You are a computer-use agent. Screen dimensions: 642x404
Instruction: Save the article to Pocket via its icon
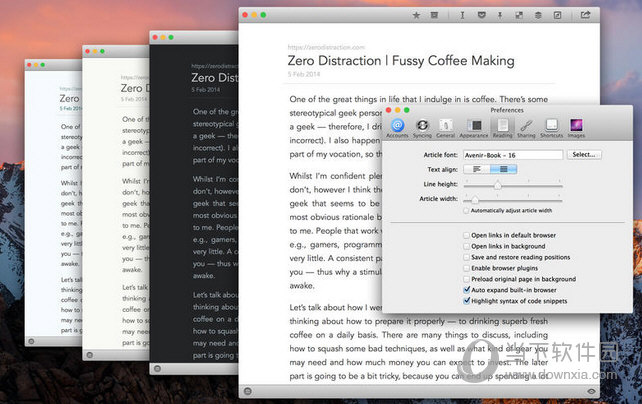point(482,15)
